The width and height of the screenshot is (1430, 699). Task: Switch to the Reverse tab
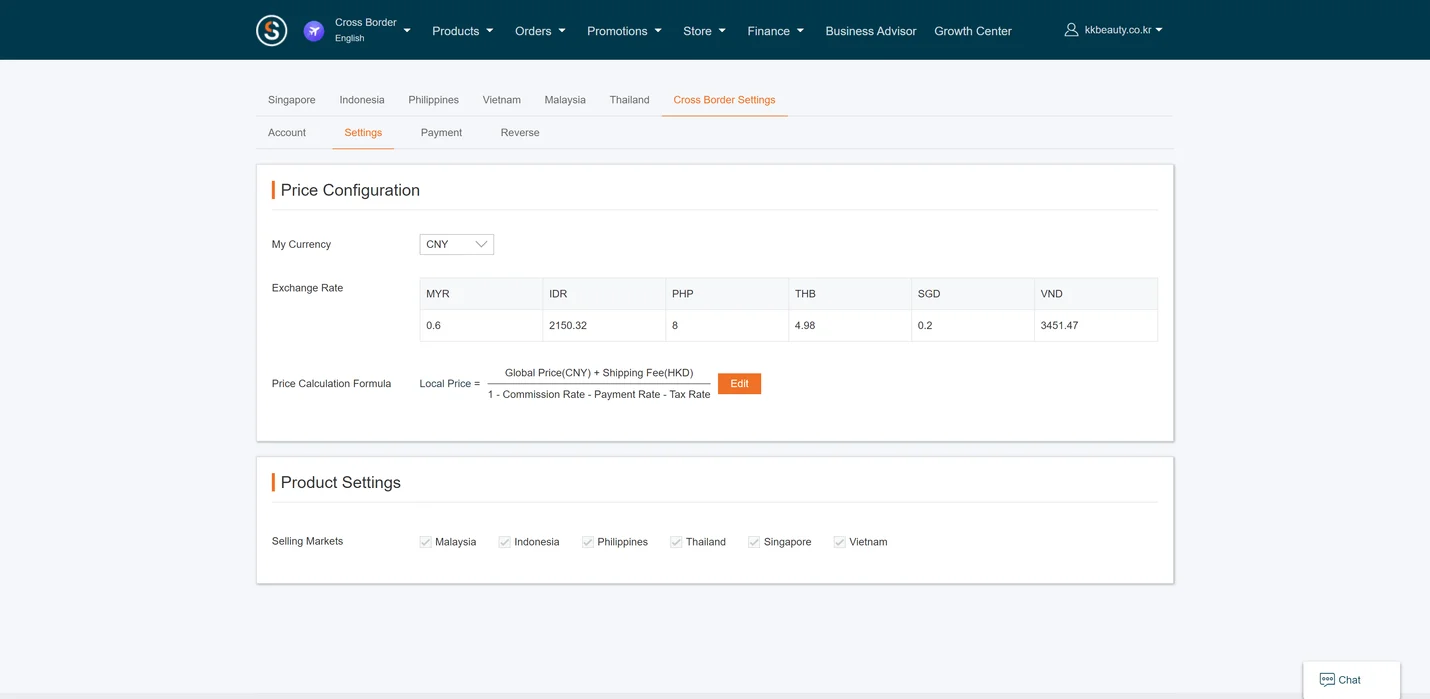click(x=520, y=133)
